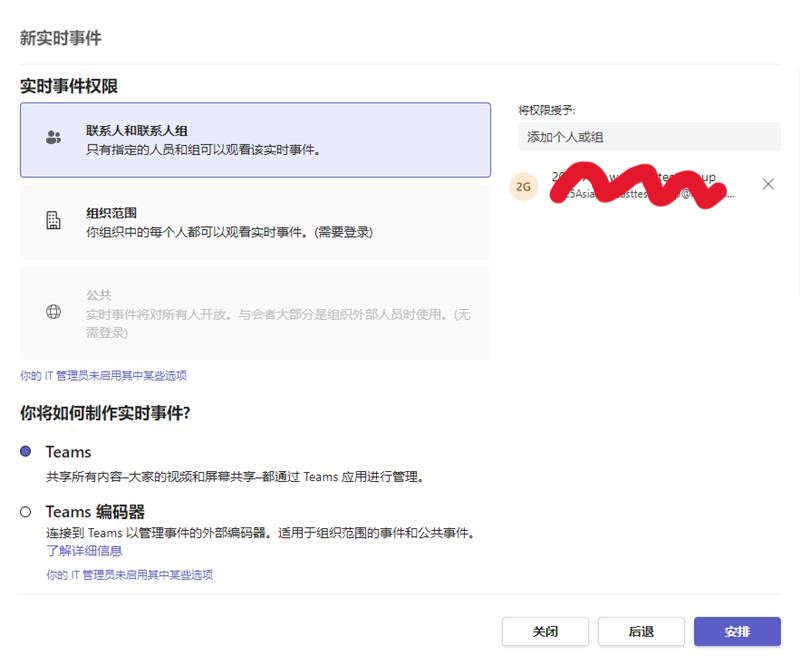The height and width of the screenshot is (664, 800).
Task: Select the disabled 公共 permission option
Action: click(x=255, y=313)
